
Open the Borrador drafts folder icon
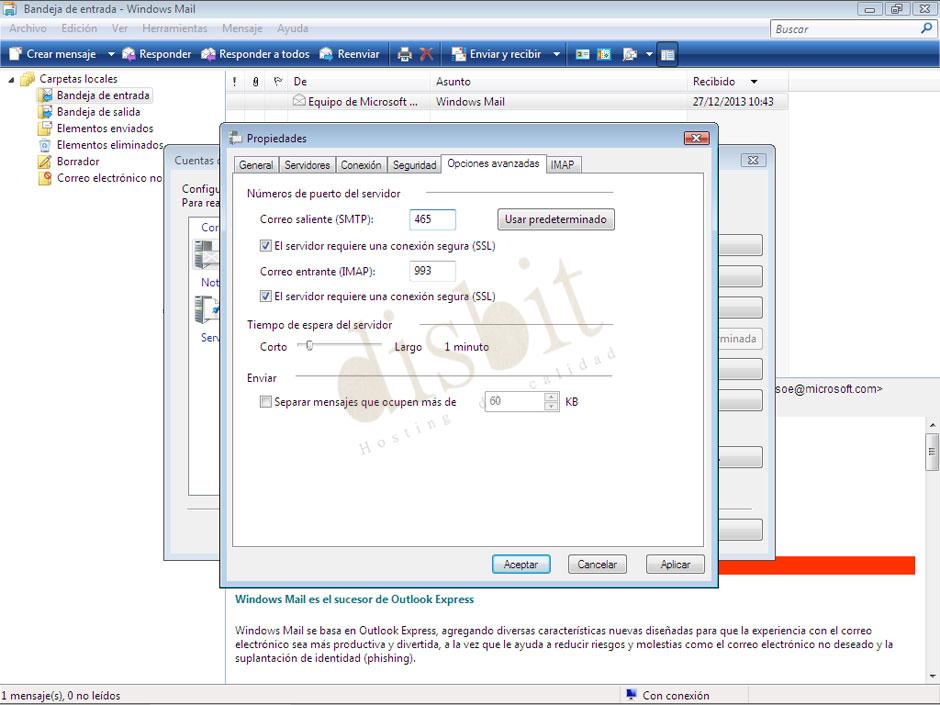click(45, 161)
